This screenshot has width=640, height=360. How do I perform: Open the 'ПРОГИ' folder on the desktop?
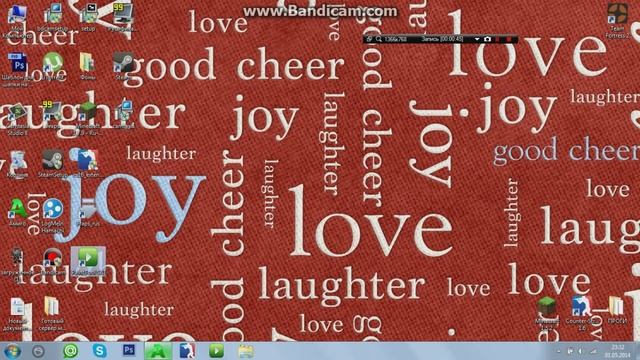click(x=617, y=310)
